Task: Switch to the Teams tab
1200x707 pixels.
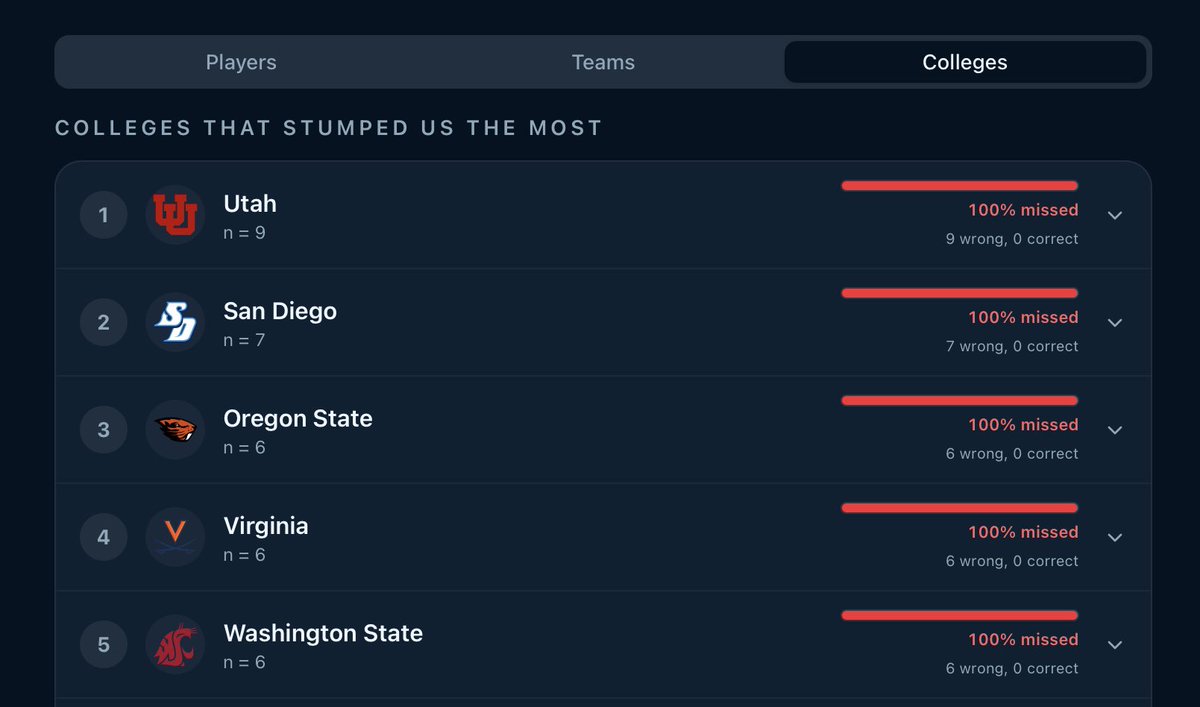Action: [603, 62]
